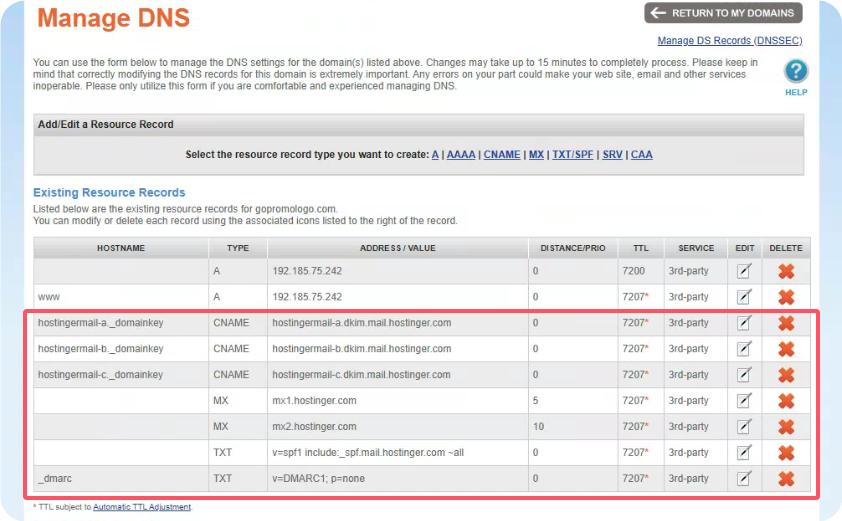Viewport: 842px width, 521px height.
Task: Delete the mx2.hostinger.com MX record
Action: [x=786, y=427]
